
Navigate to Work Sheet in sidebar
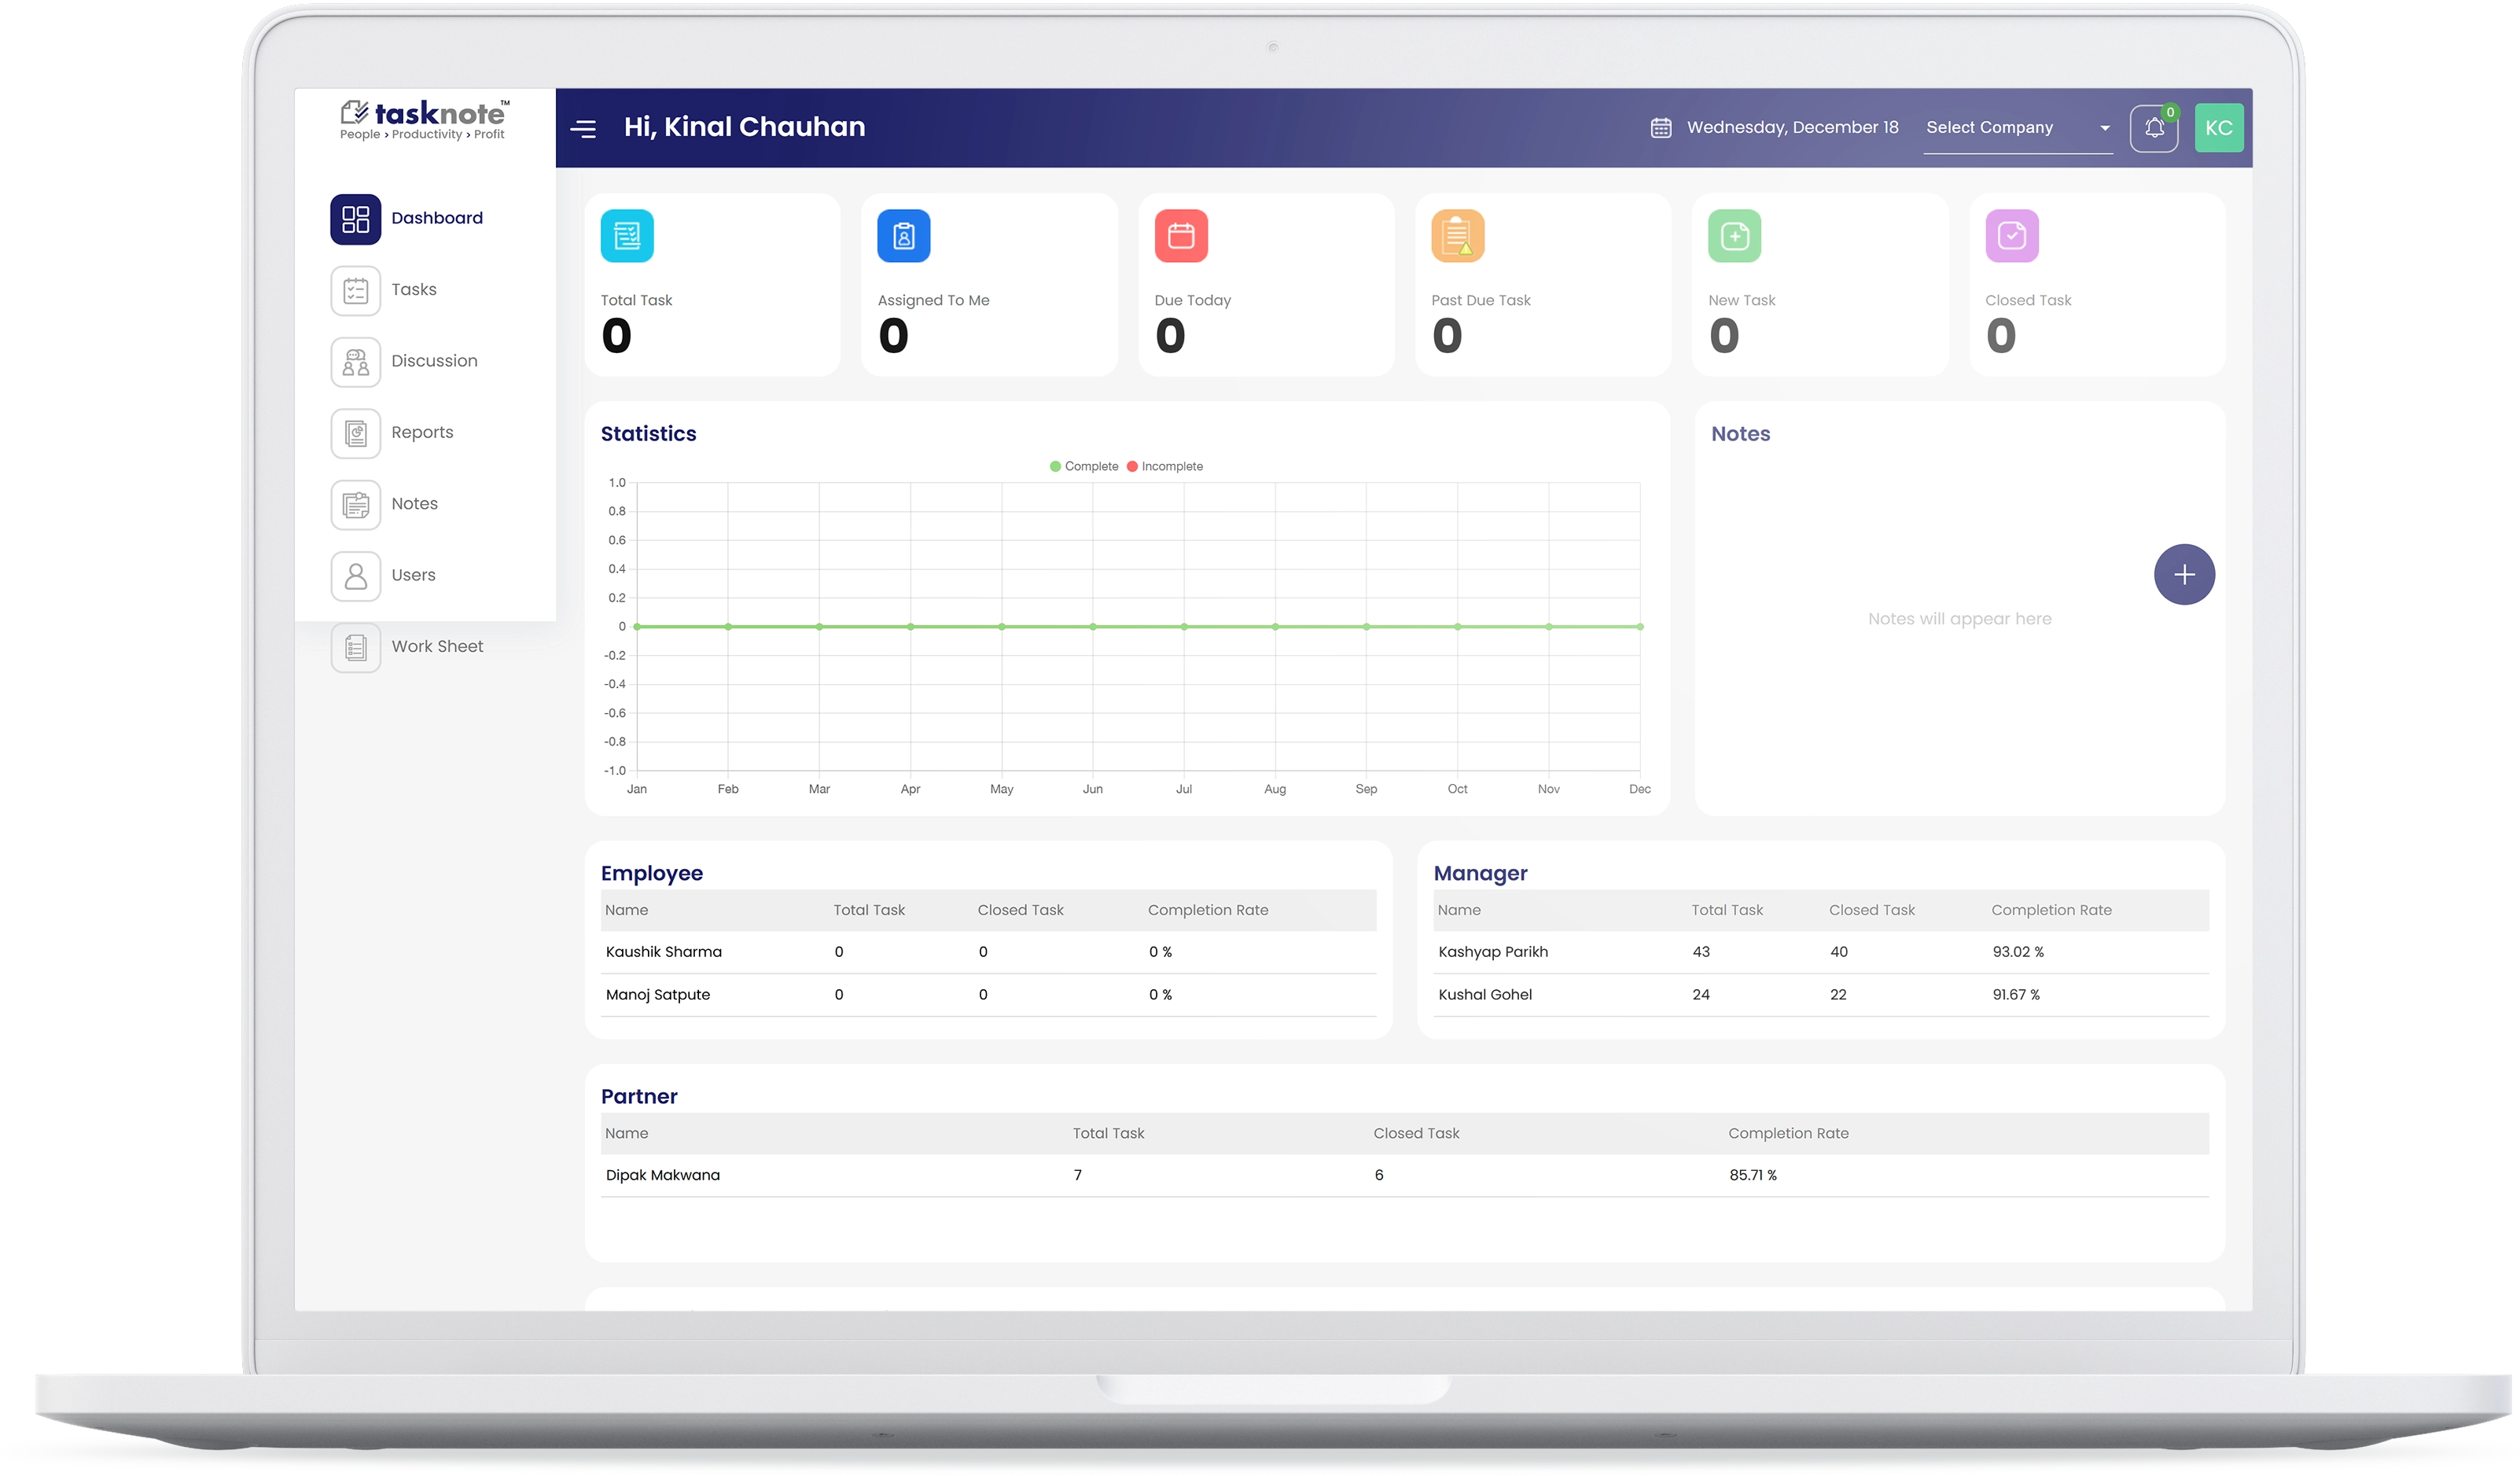tap(436, 647)
